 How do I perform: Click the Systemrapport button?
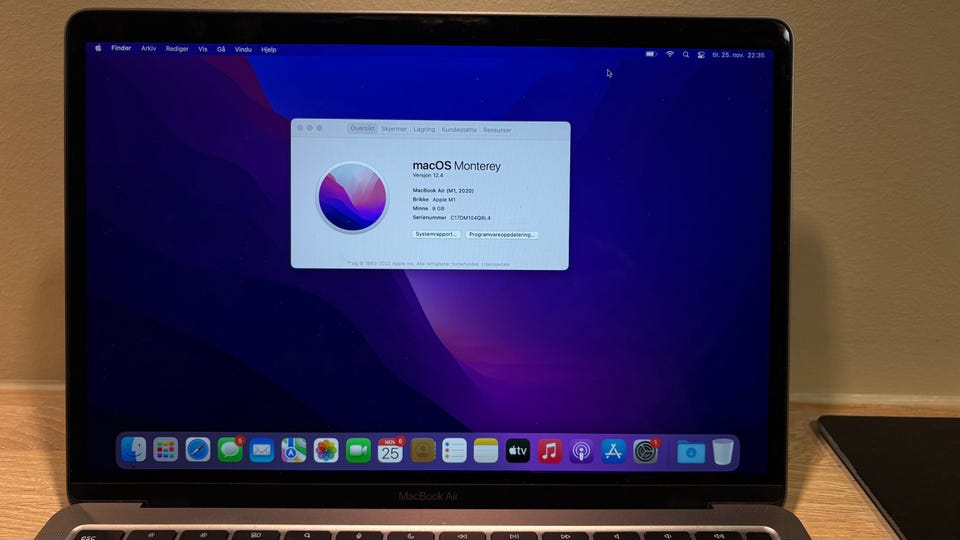click(x=436, y=234)
